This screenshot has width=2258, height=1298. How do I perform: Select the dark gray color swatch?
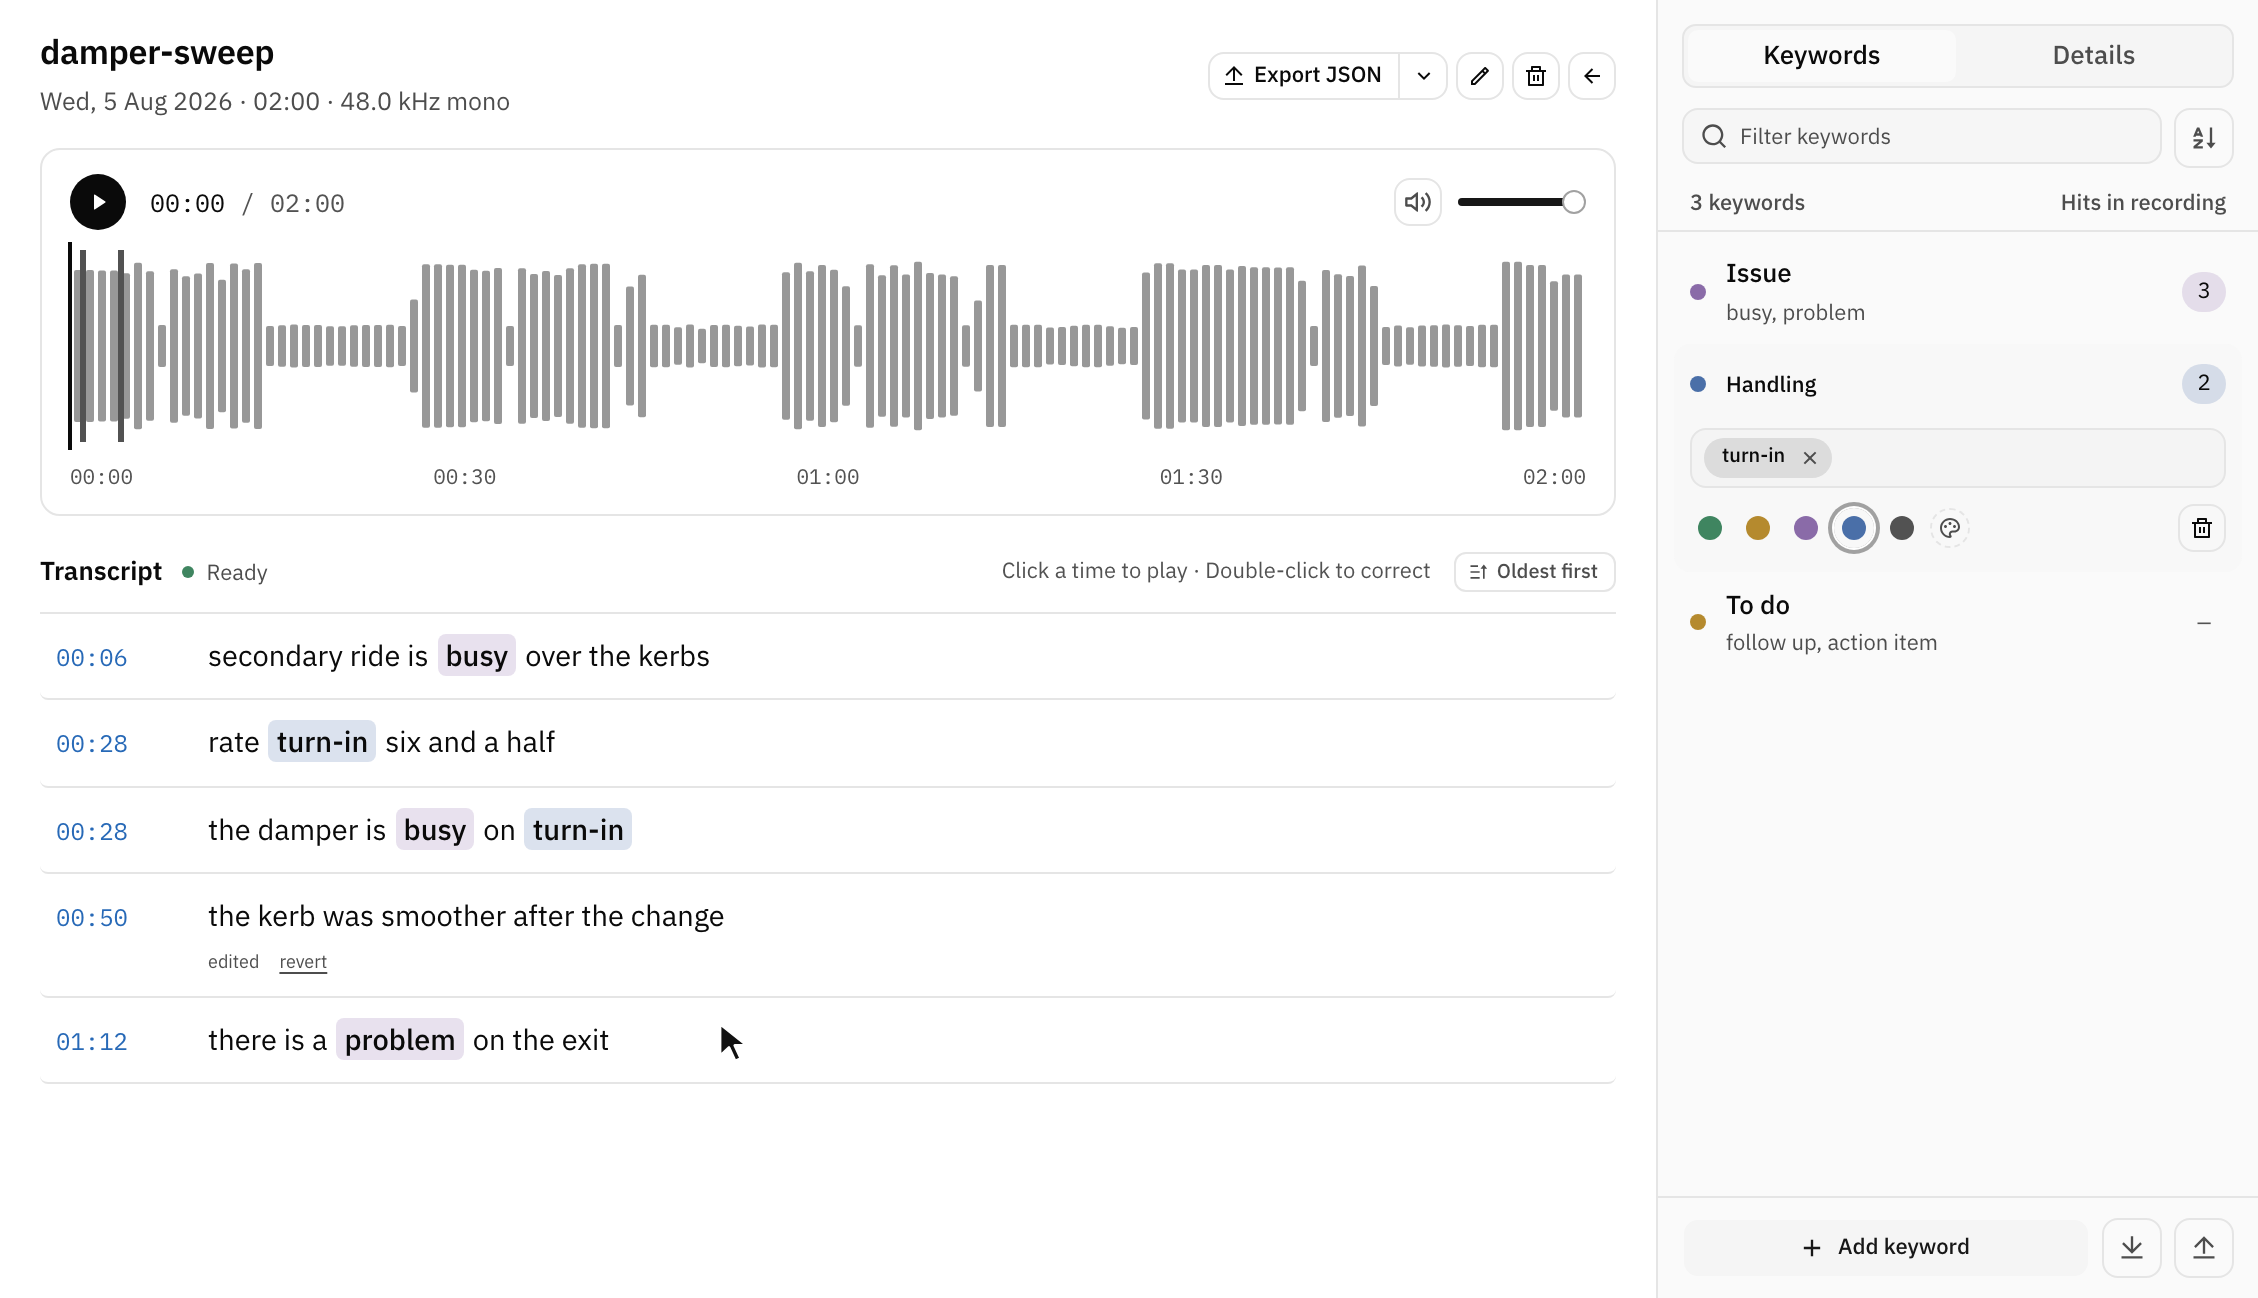pyautogui.click(x=1902, y=528)
